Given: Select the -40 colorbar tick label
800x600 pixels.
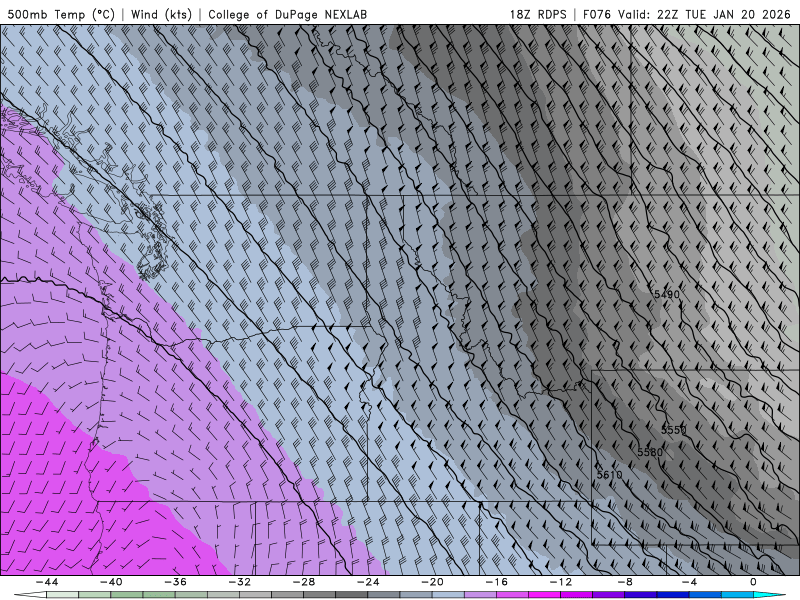Looking at the screenshot, I should tap(111, 582).
